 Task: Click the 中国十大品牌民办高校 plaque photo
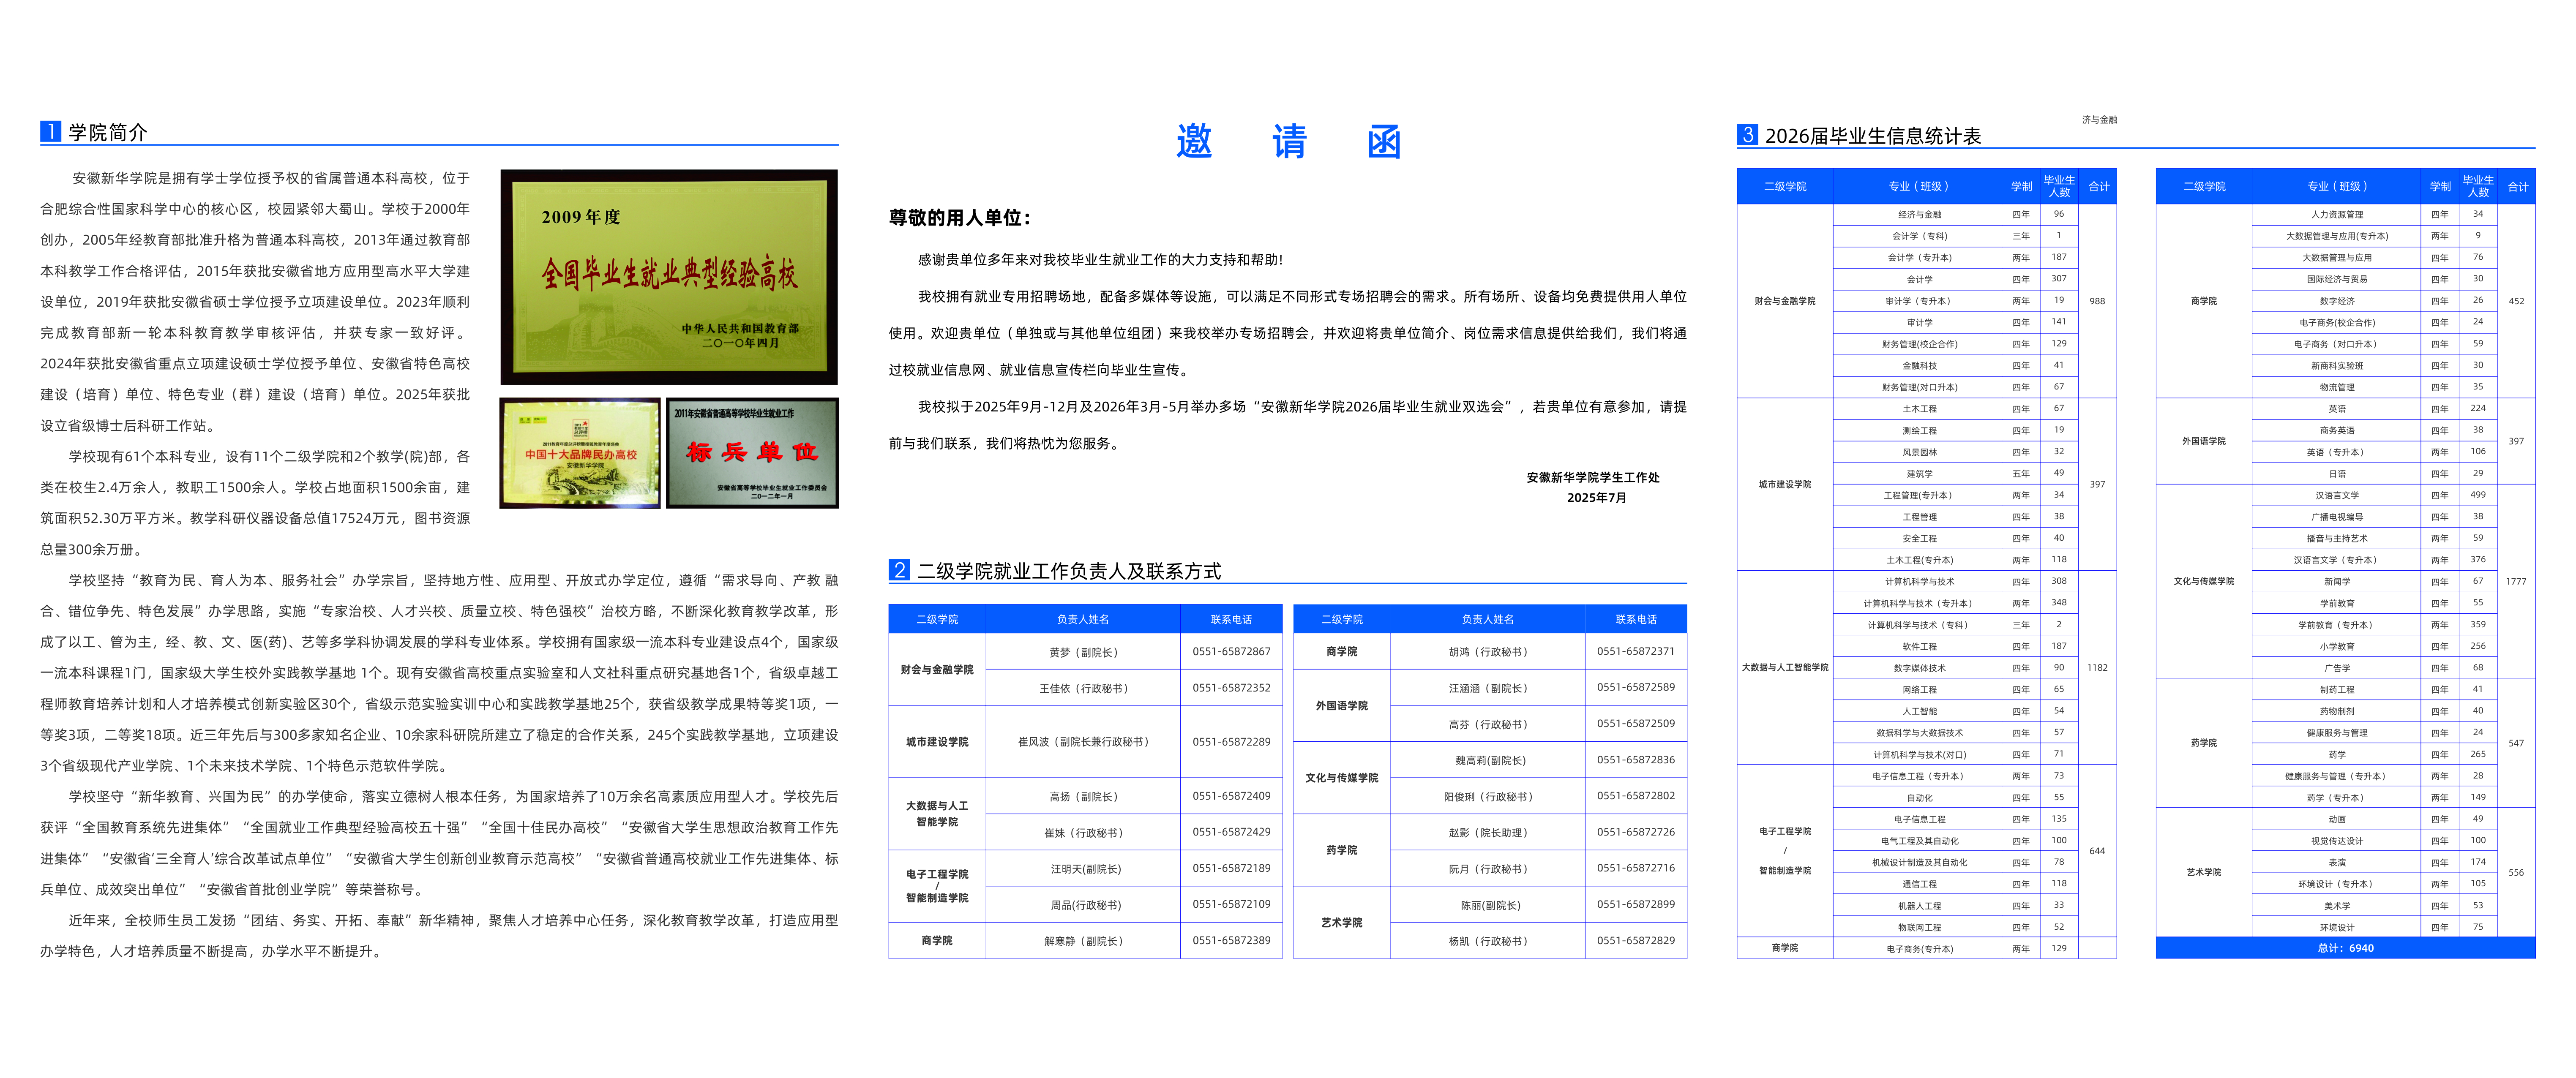click(580, 453)
